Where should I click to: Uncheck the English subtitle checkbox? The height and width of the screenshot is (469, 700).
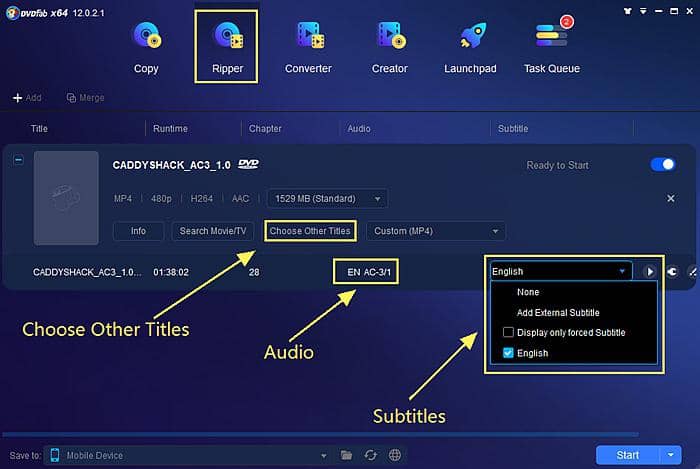[508, 353]
